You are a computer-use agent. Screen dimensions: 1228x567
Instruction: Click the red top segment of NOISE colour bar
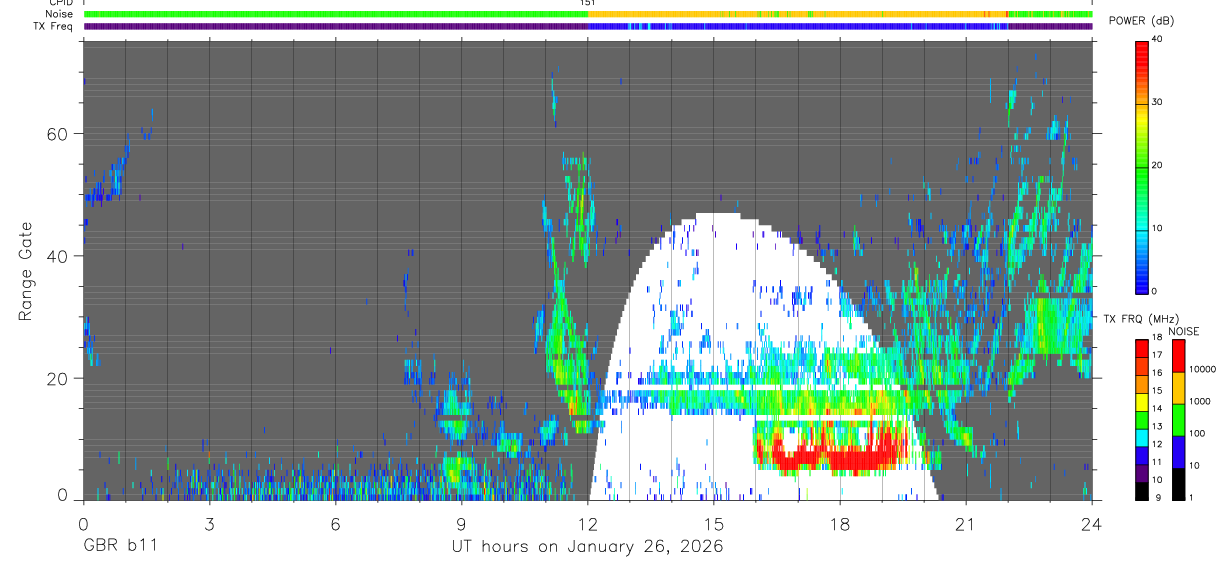click(x=1178, y=356)
